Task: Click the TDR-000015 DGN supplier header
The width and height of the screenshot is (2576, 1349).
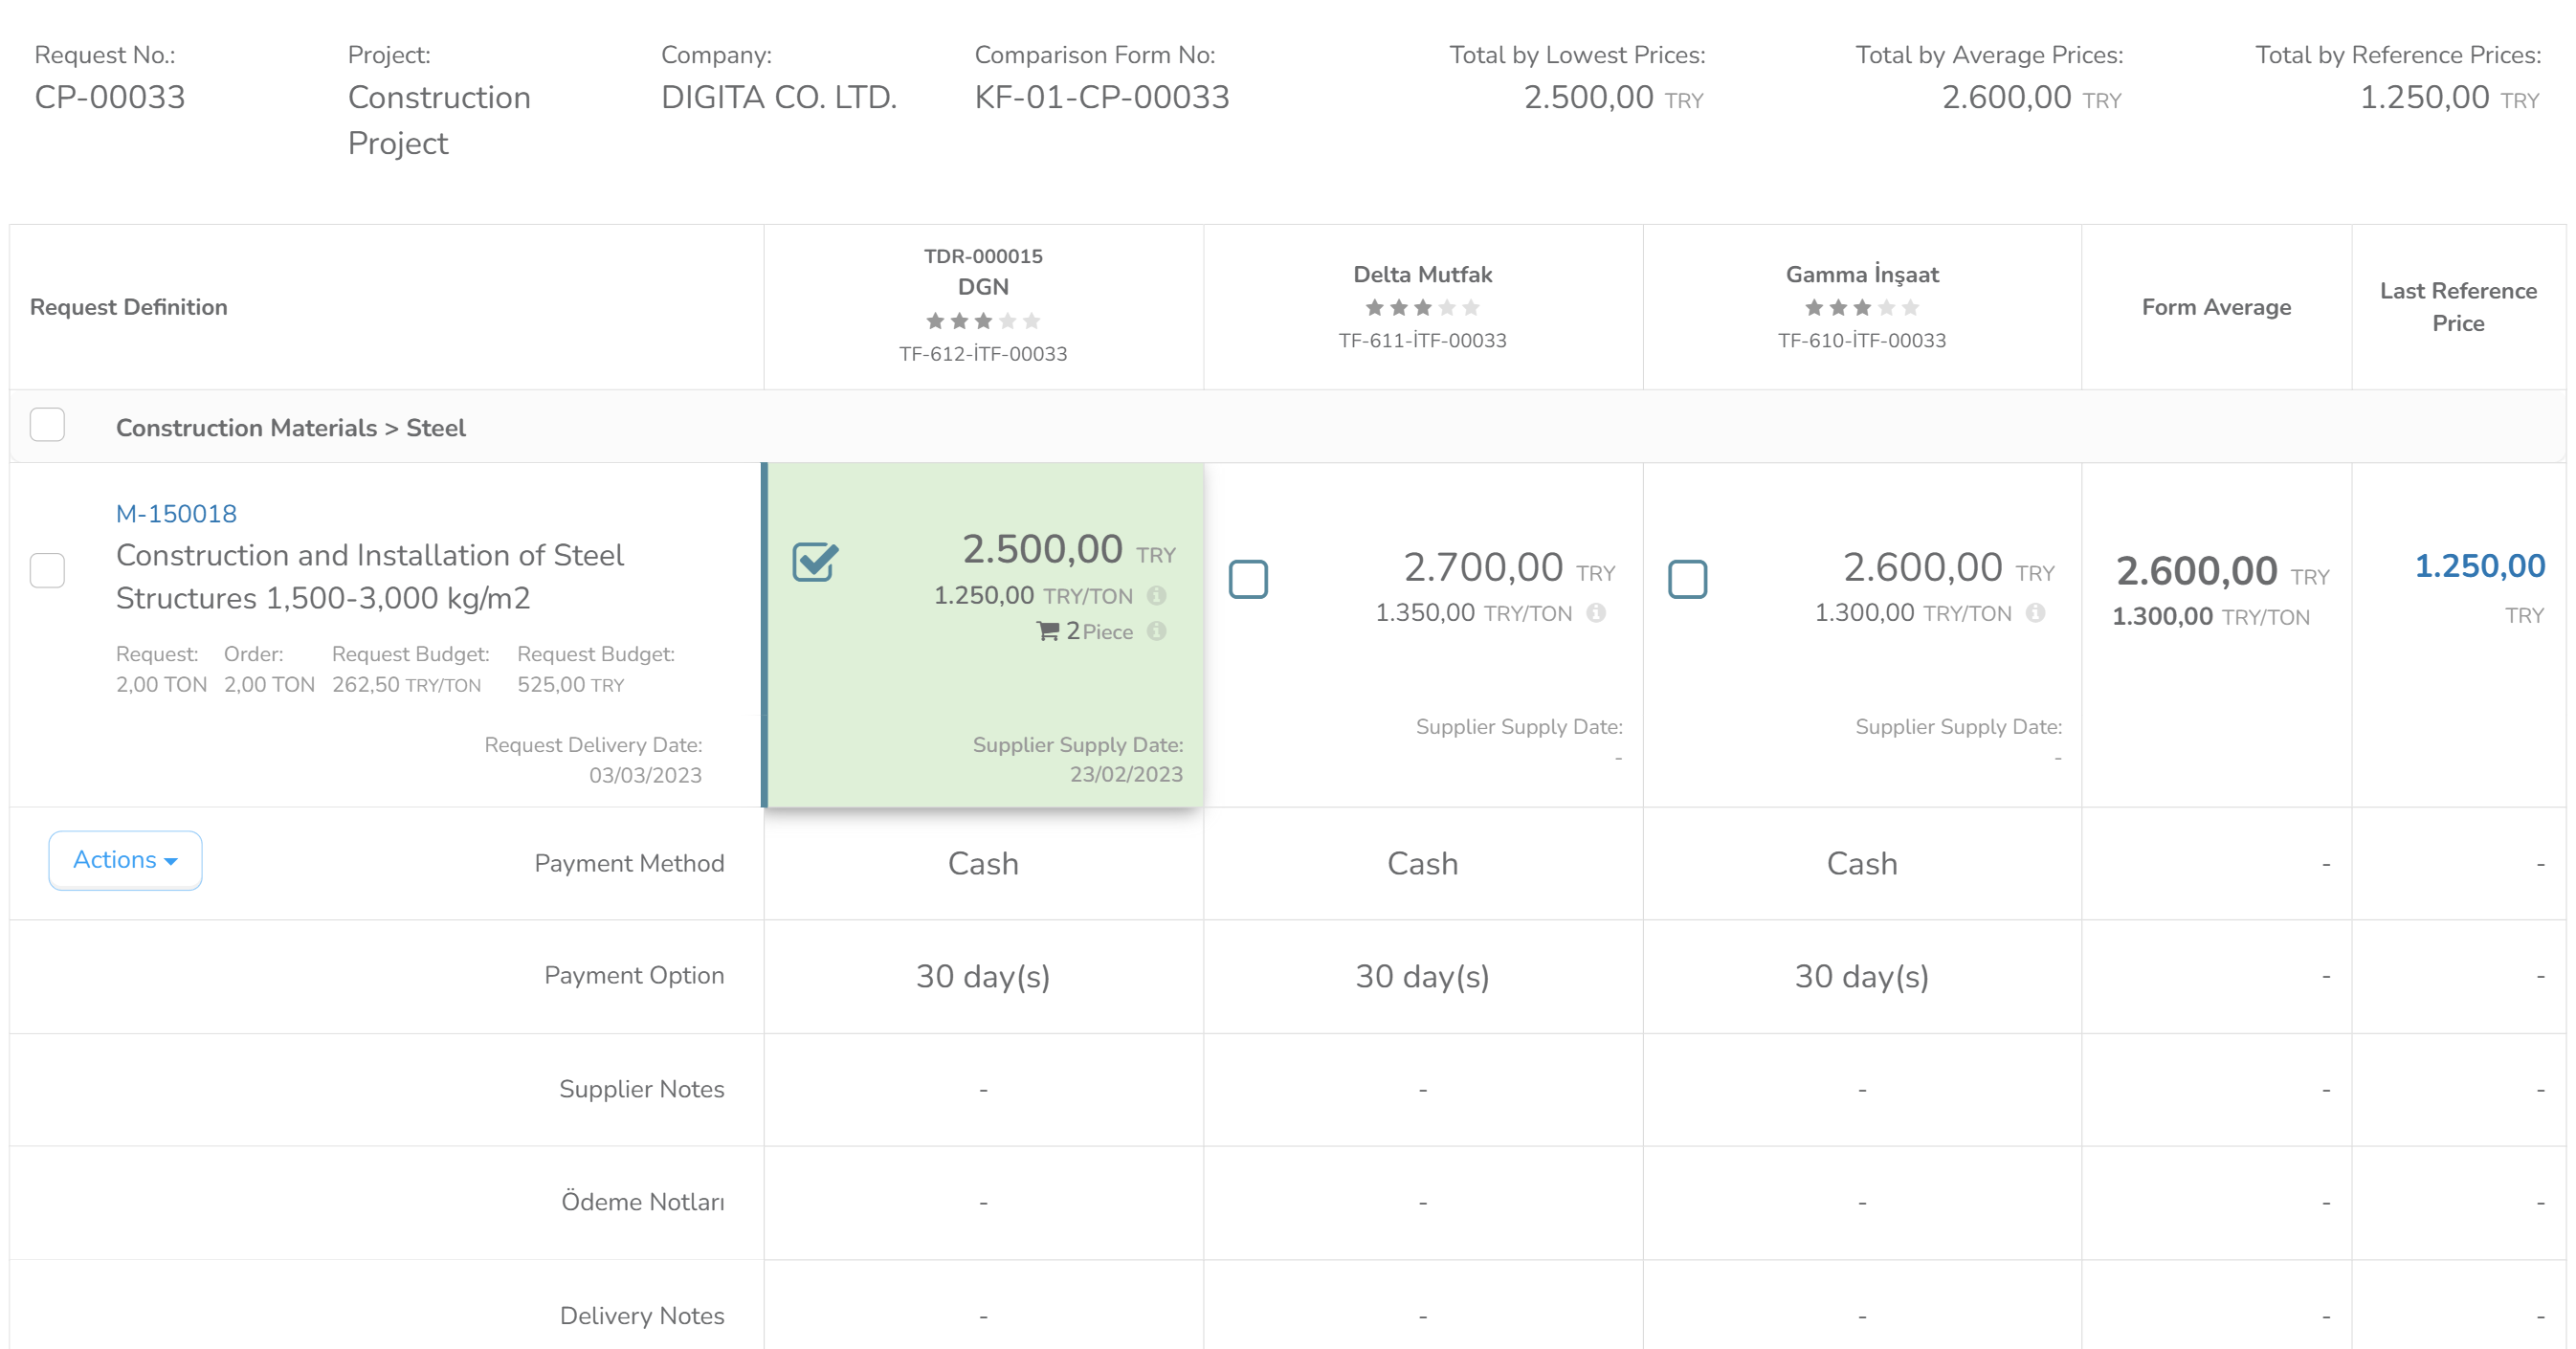Action: 983,272
